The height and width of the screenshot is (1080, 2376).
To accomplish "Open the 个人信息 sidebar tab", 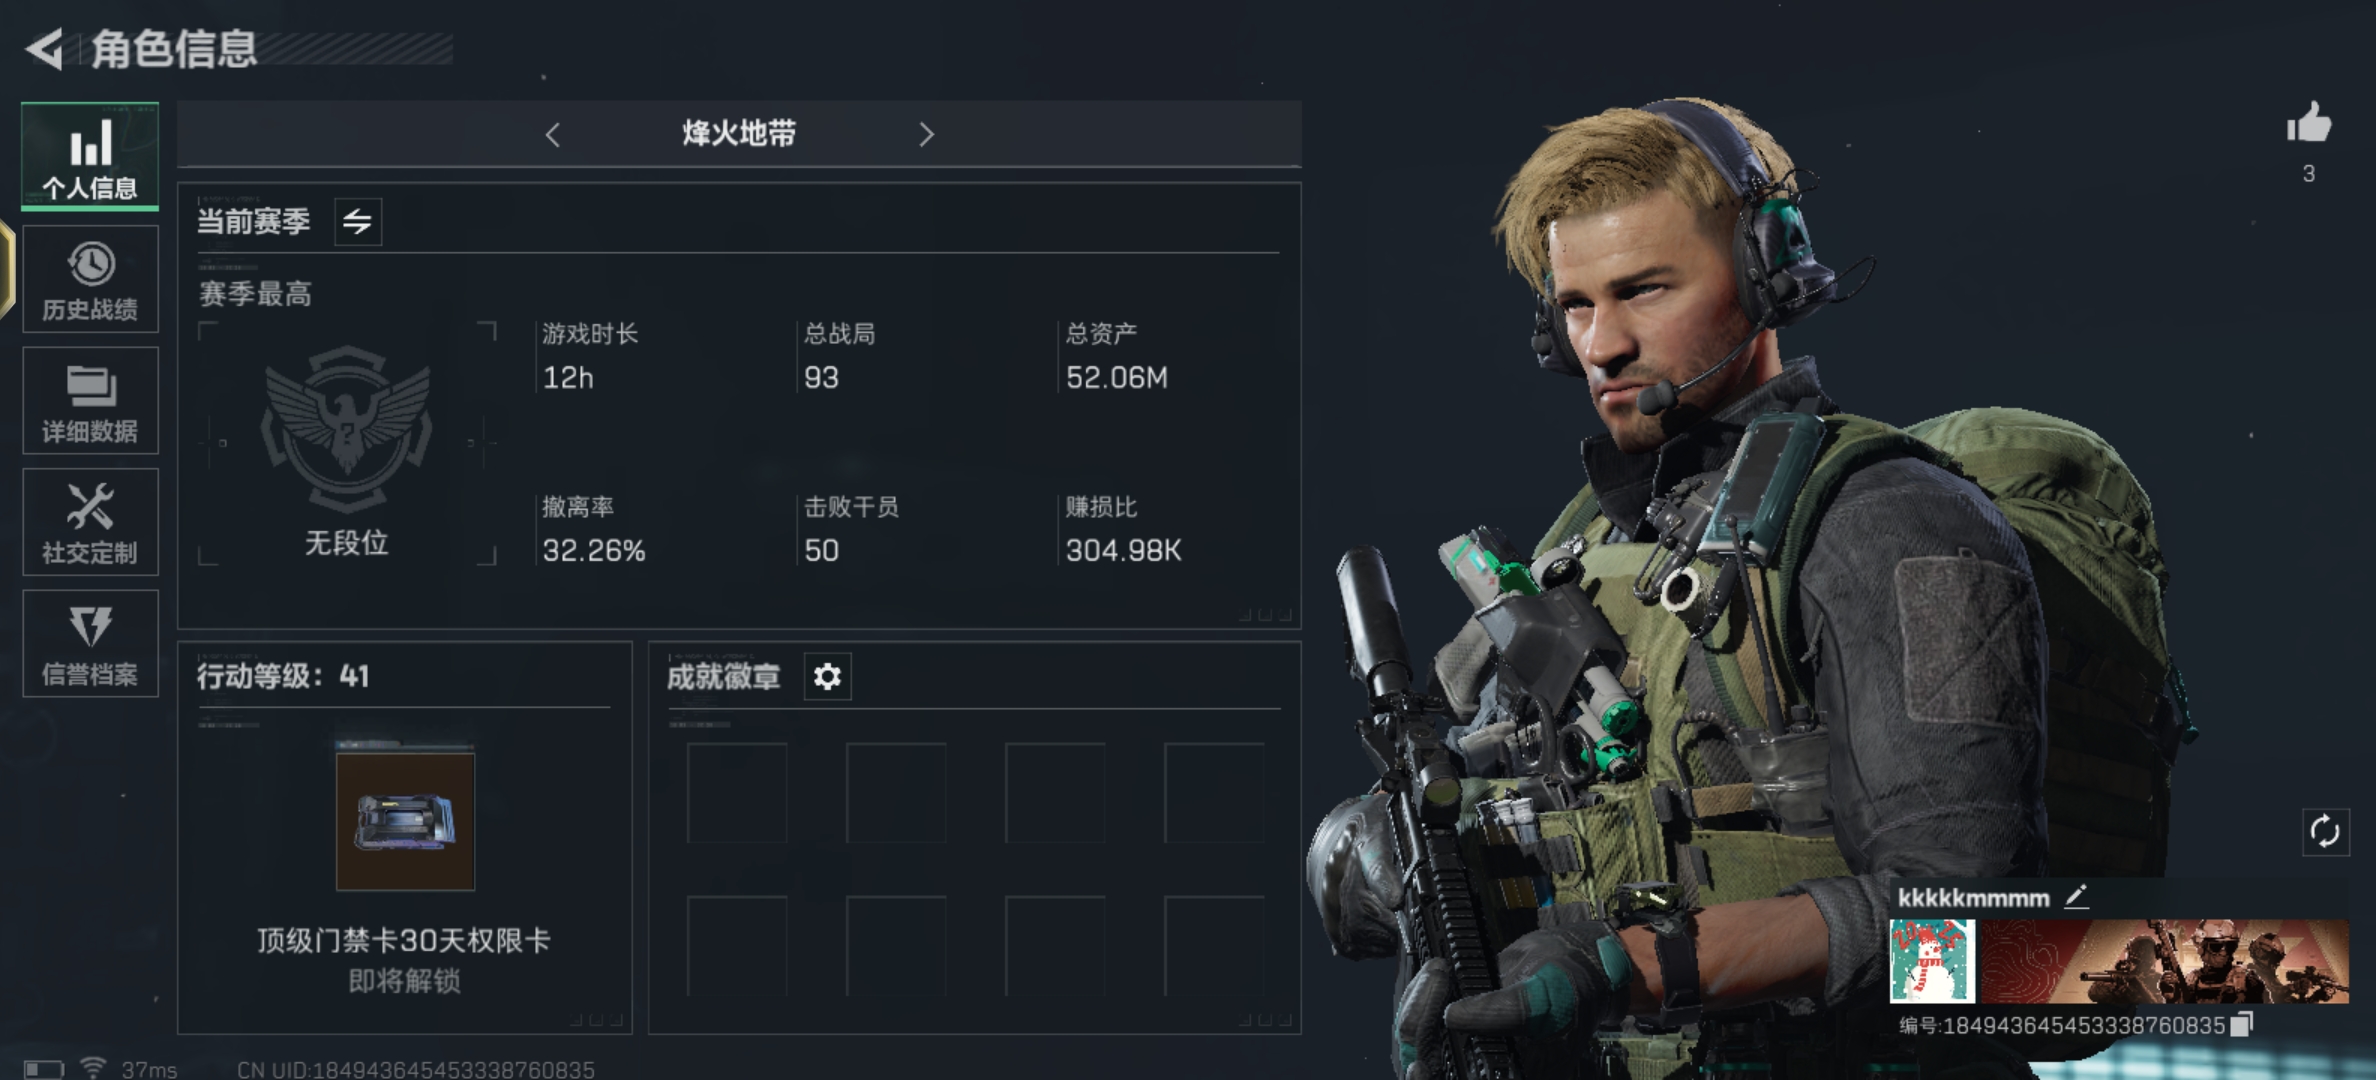I will 90,156.
